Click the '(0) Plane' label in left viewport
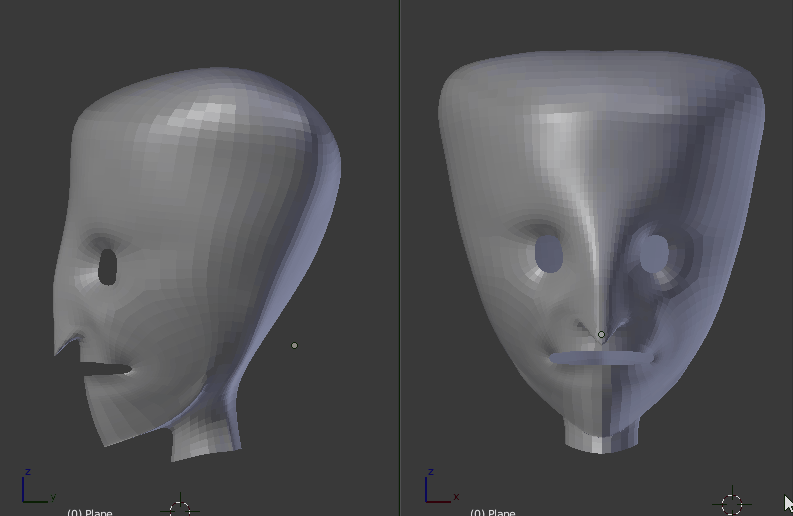The image size is (793, 516). click(89, 512)
